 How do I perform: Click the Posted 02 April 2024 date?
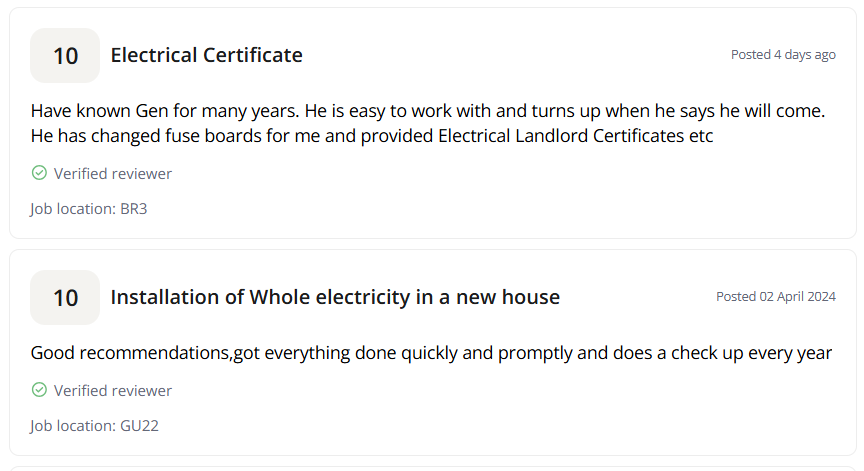776,296
